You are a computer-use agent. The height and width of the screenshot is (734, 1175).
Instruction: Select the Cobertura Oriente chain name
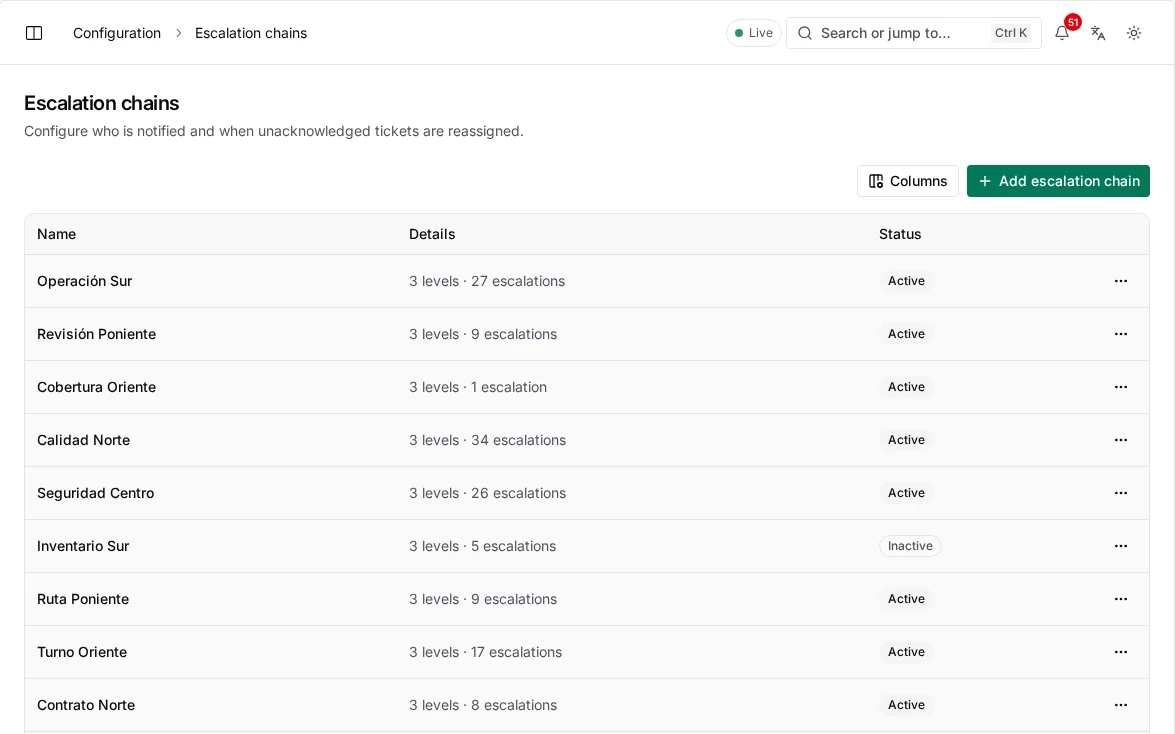click(x=97, y=387)
